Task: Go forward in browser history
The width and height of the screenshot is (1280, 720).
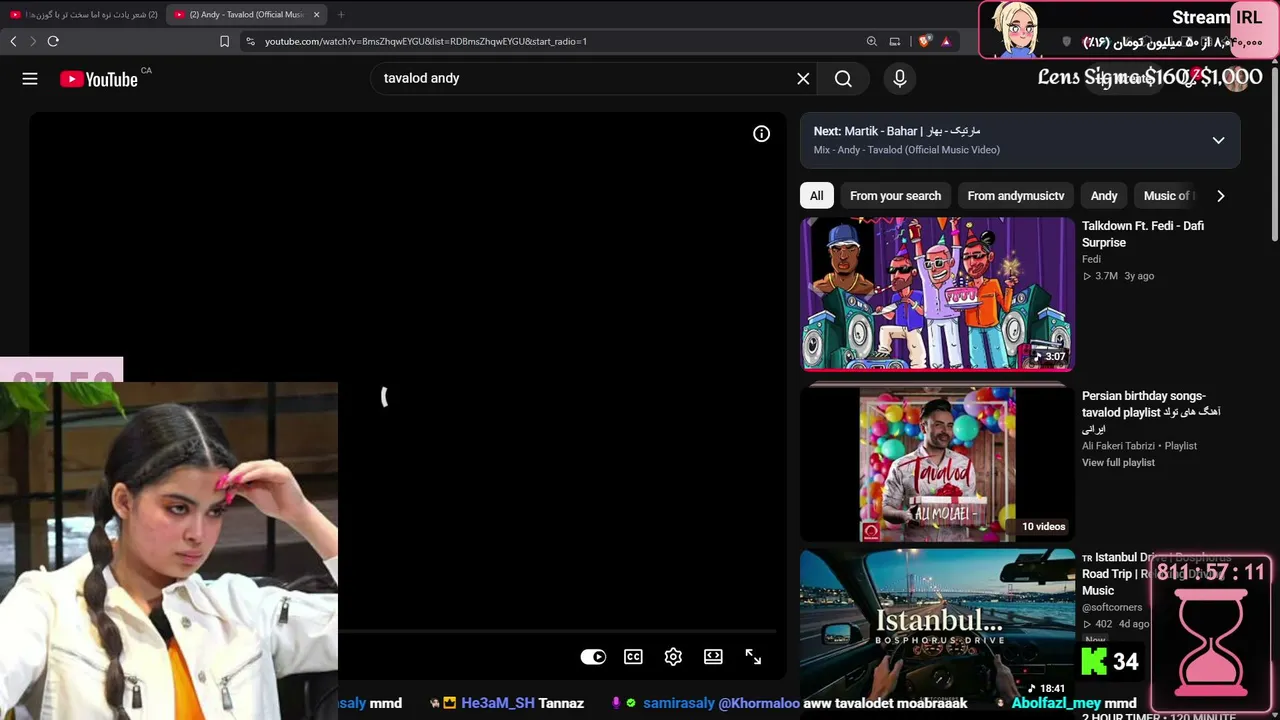Action: point(33,41)
